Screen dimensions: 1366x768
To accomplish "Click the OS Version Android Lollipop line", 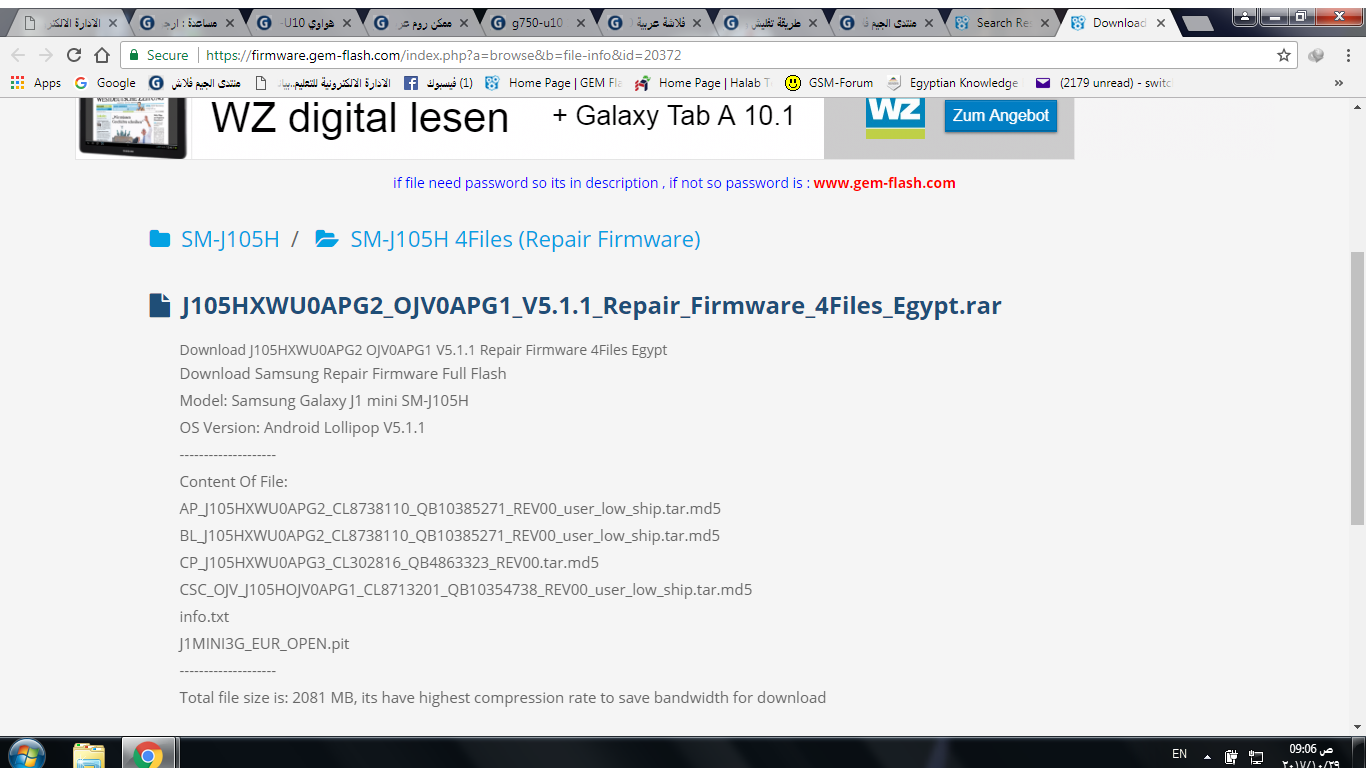I will point(302,428).
